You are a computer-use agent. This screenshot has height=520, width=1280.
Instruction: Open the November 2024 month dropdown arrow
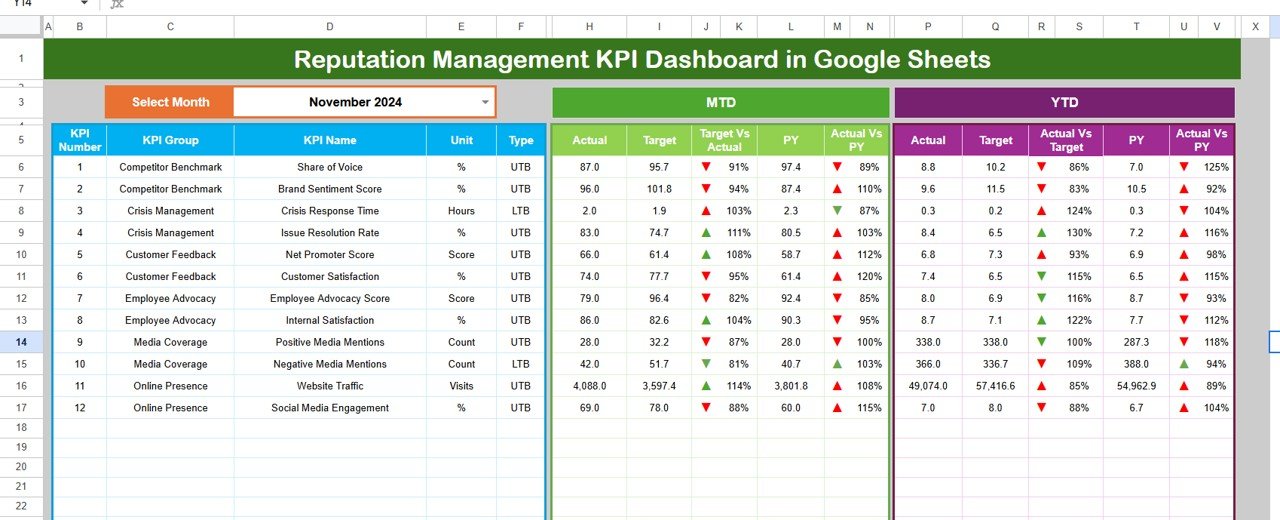click(485, 102)
